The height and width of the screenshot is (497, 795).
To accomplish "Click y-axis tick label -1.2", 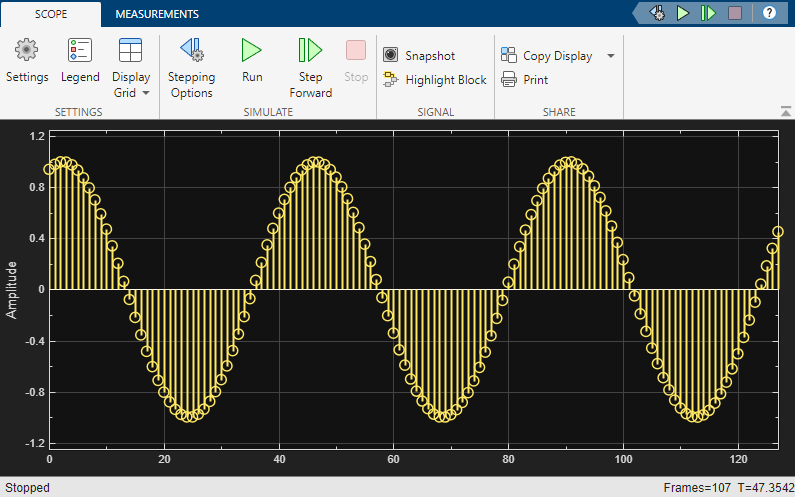I will coord(33,444).
